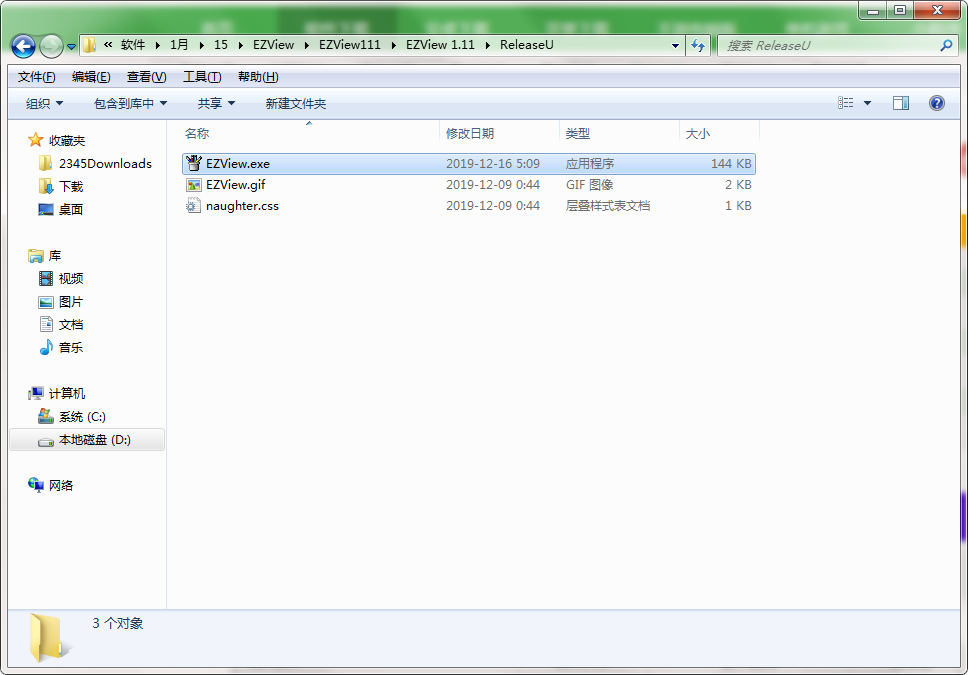The width and height of the screenshot is (968, 675).
Task: Select the naughter.css file name
Action: tap(242, 206)
